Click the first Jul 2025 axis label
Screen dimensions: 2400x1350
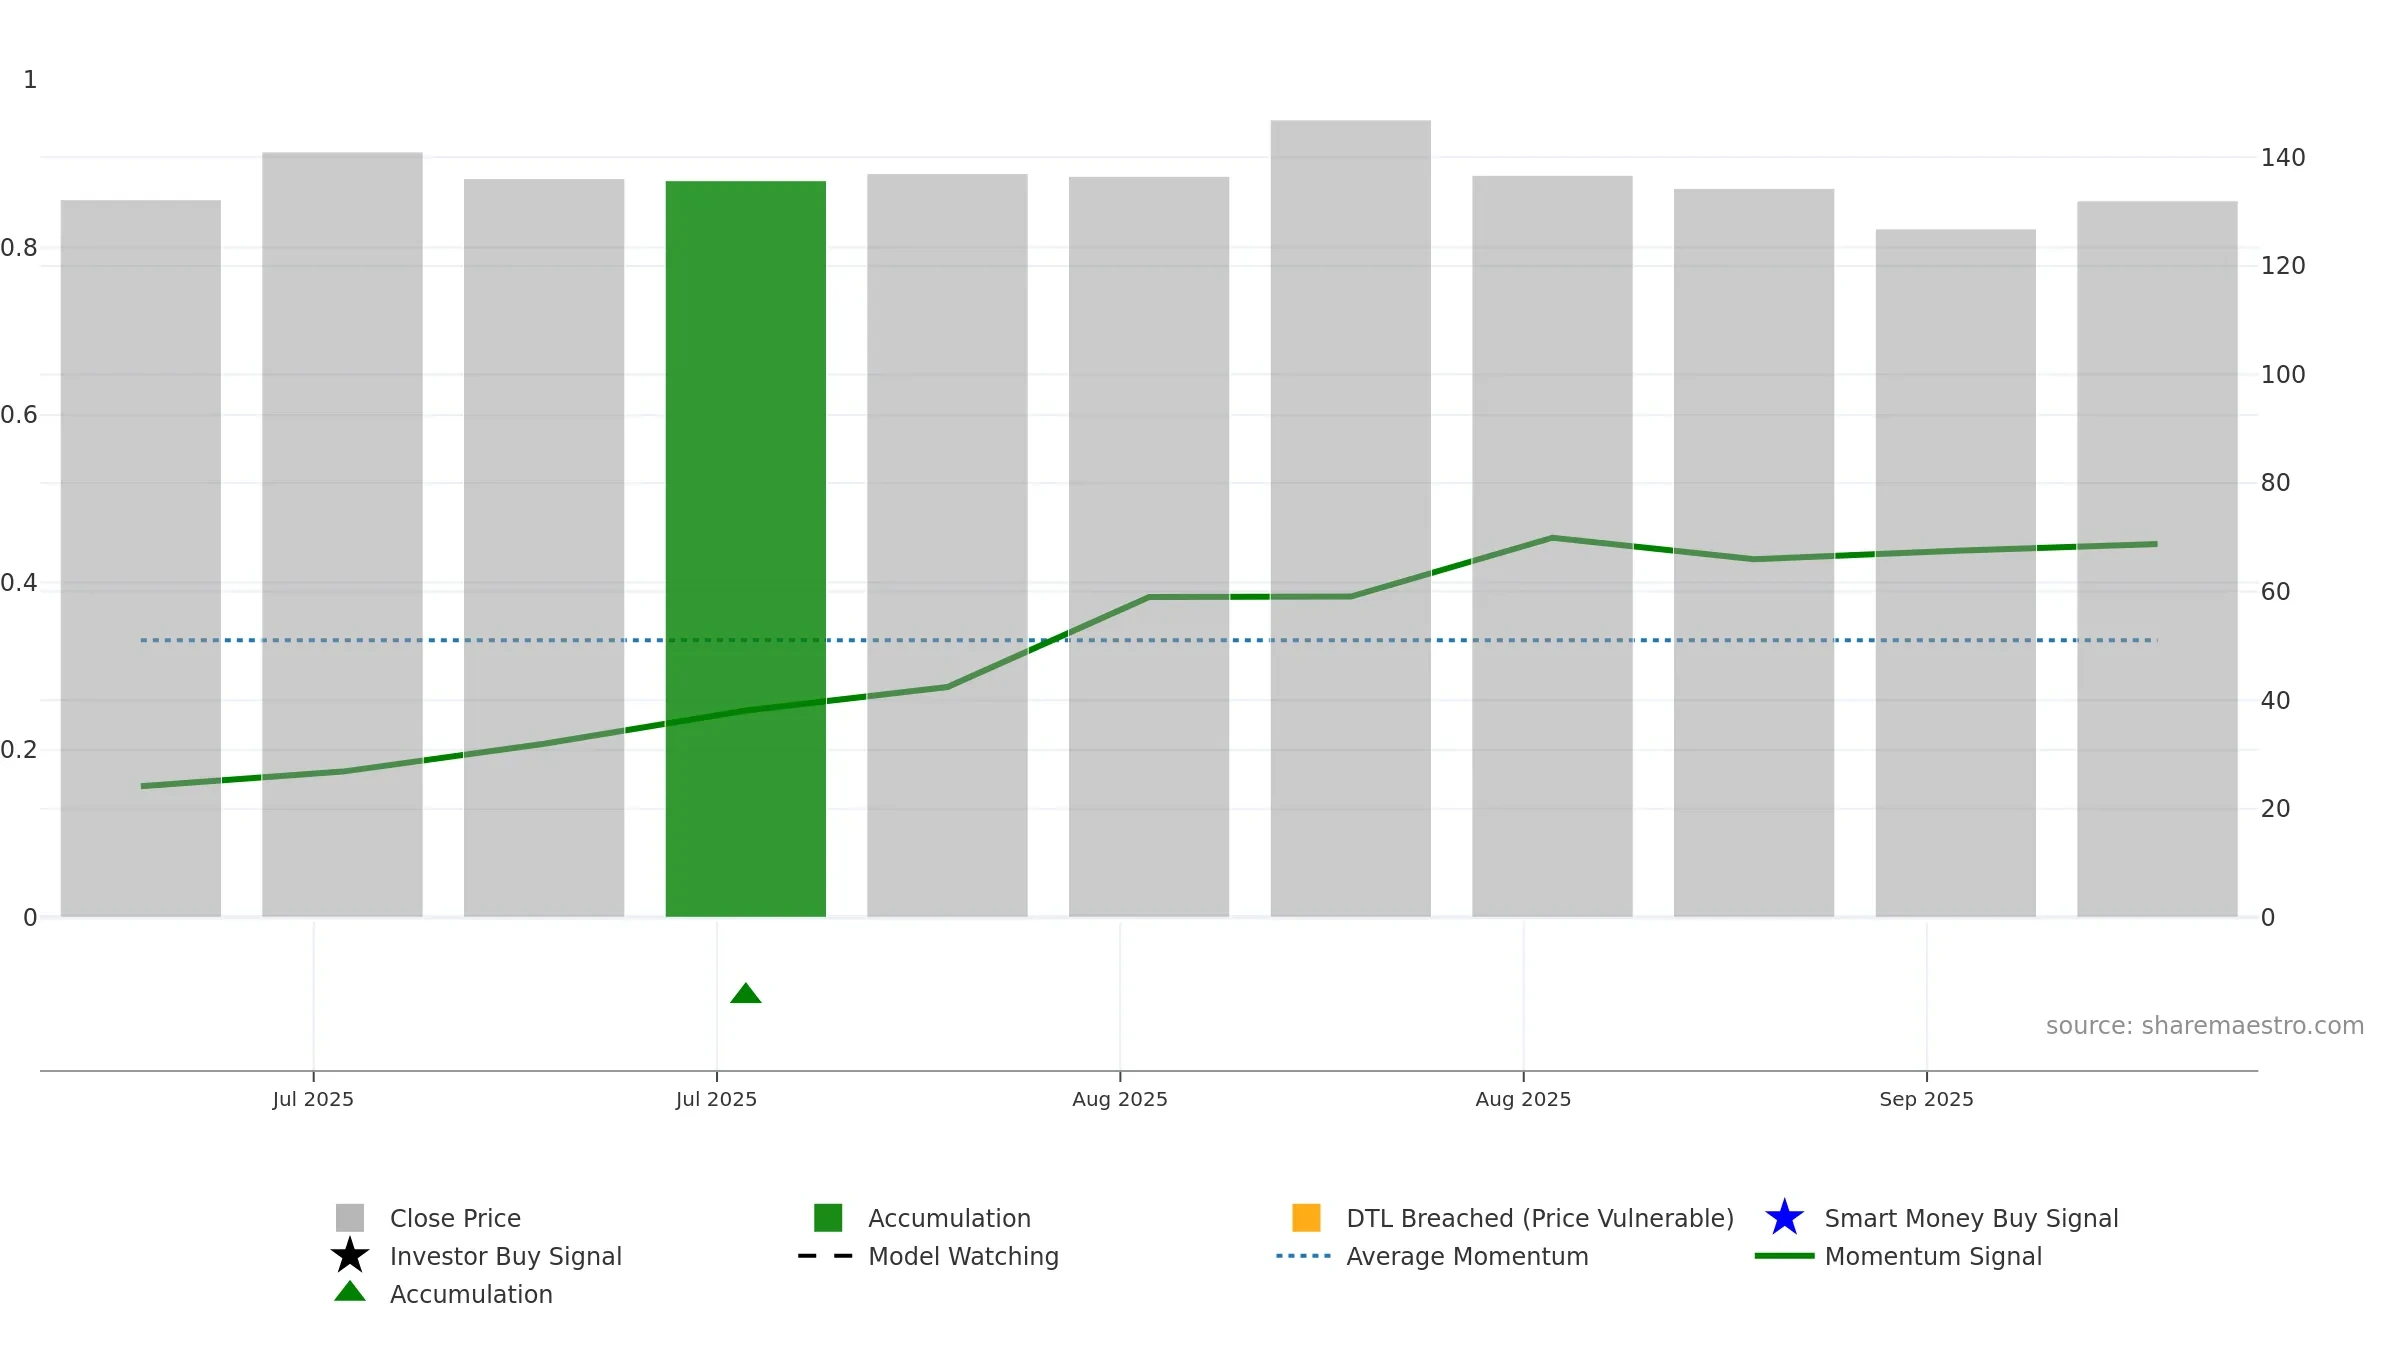(x=313, y=1099)
